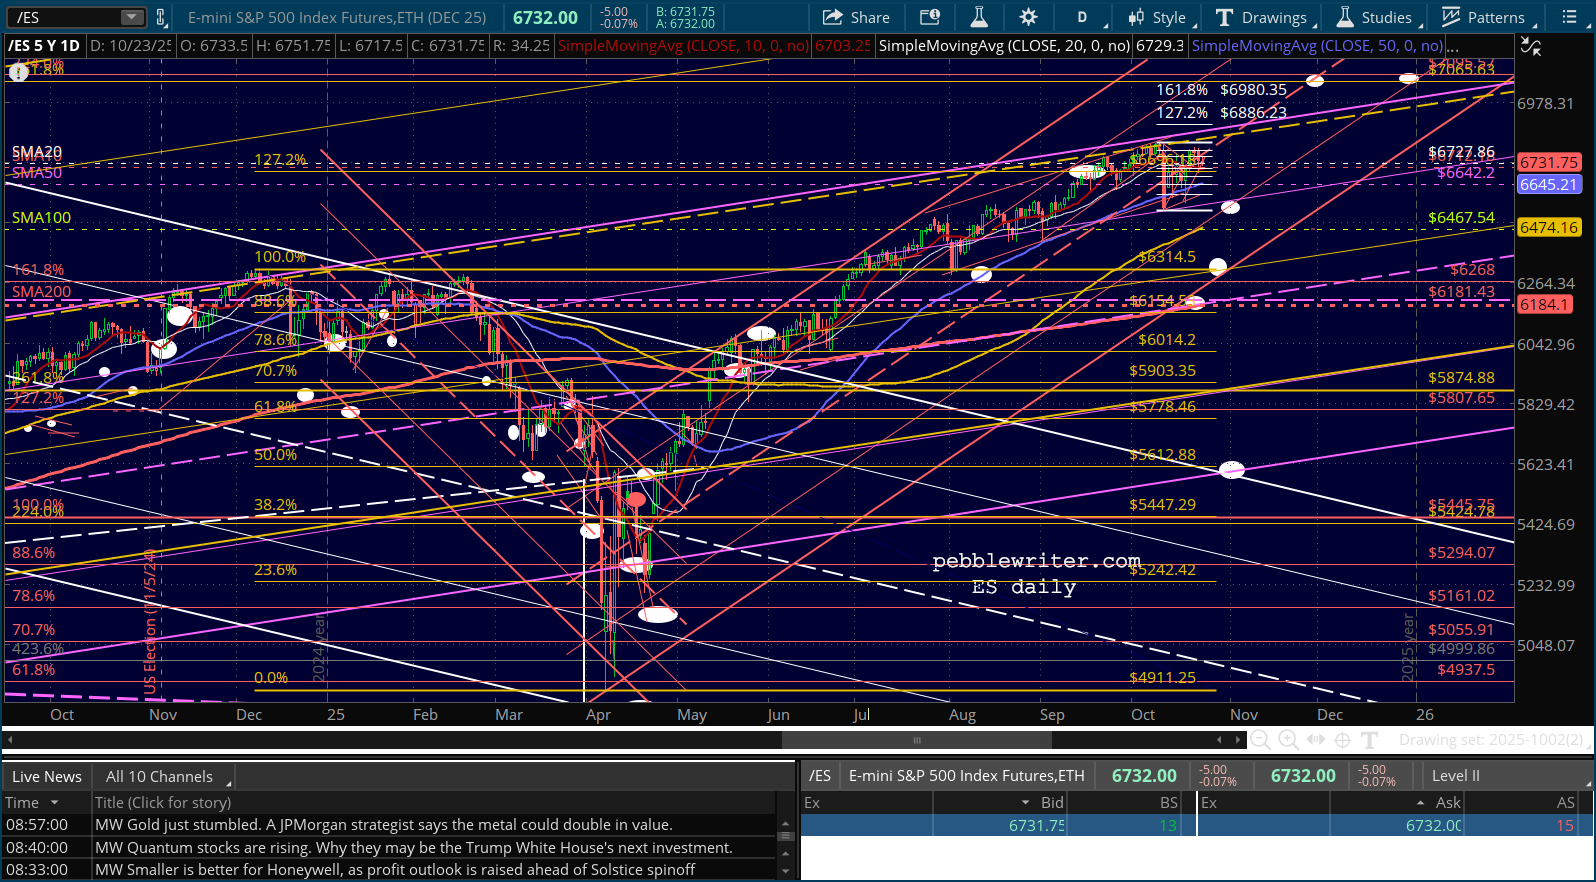Screen dimensions: 1596x882
Task: Open the Gold just stumbled news headline
Action: 383,825
